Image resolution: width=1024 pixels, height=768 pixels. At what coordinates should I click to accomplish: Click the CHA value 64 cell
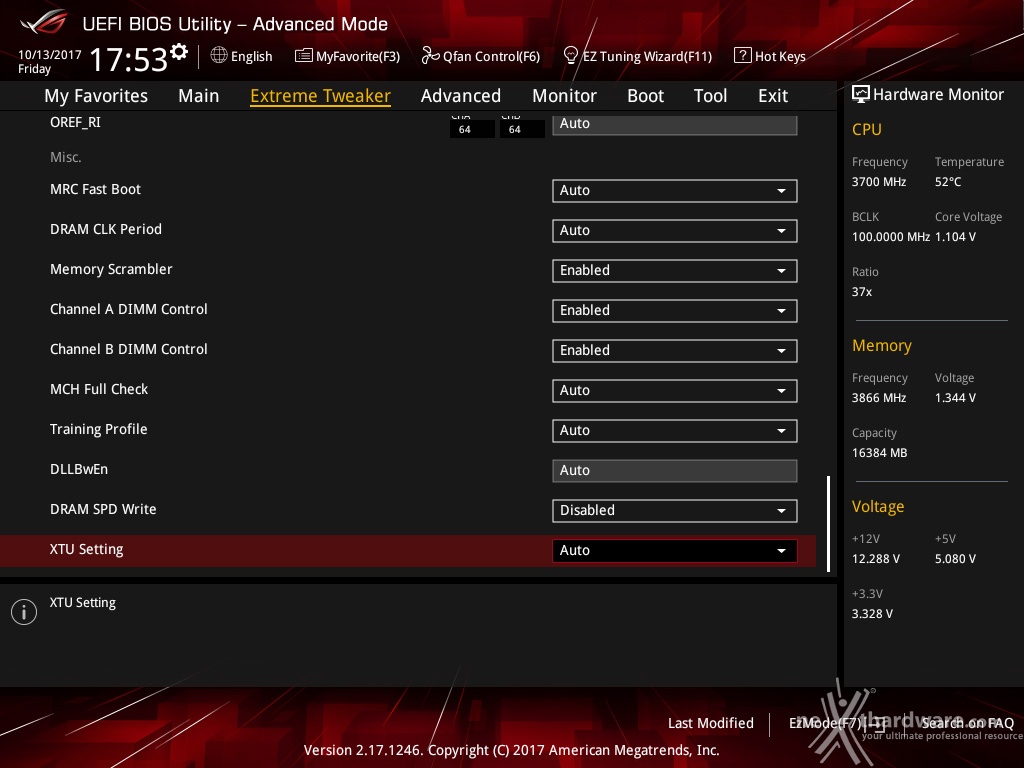[x=472, y=129]
